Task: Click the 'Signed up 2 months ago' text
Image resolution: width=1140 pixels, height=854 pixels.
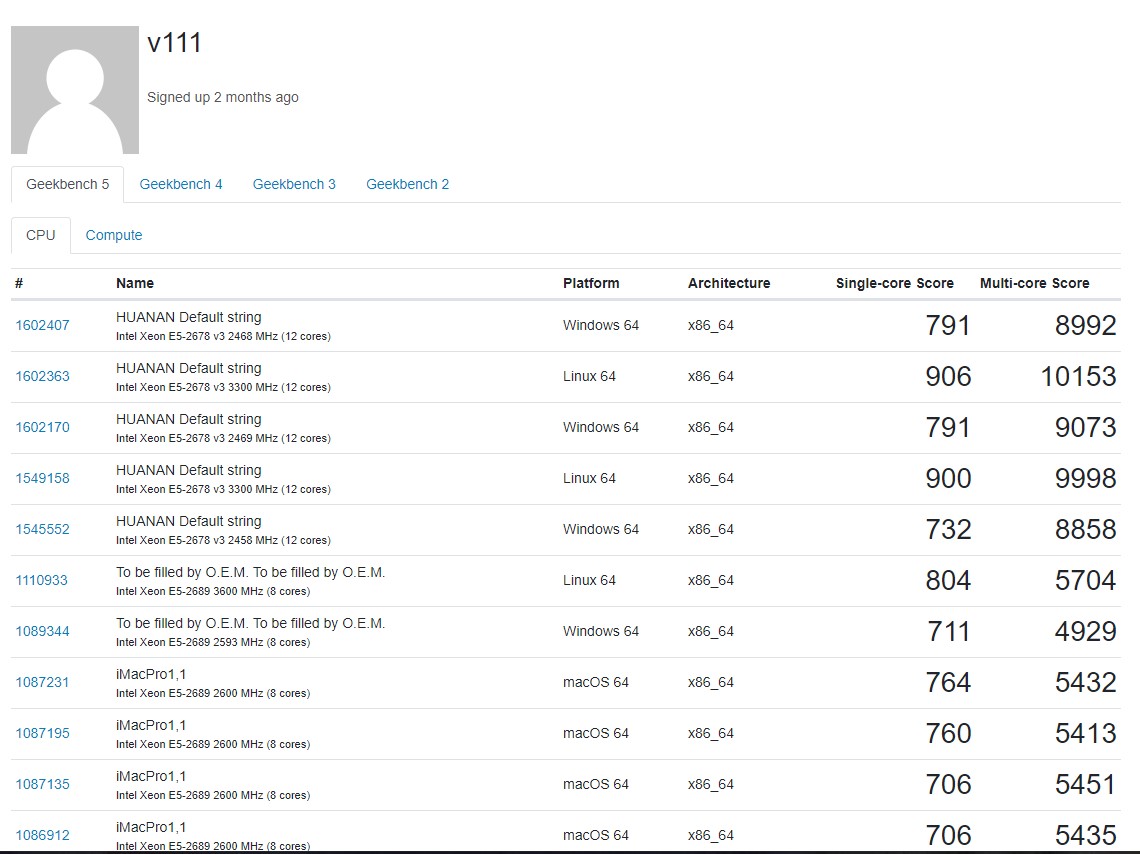Action: [222, 97]
